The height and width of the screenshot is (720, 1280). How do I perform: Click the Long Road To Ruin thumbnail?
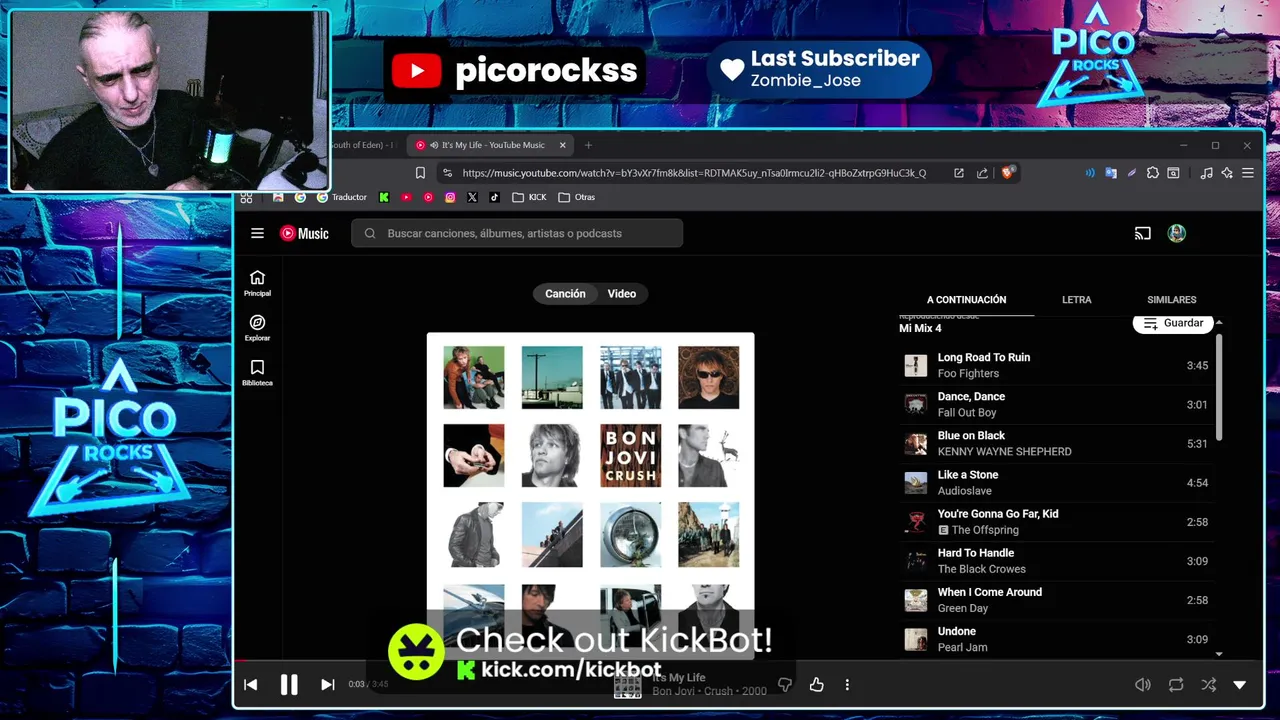click(x=915, y=365)
